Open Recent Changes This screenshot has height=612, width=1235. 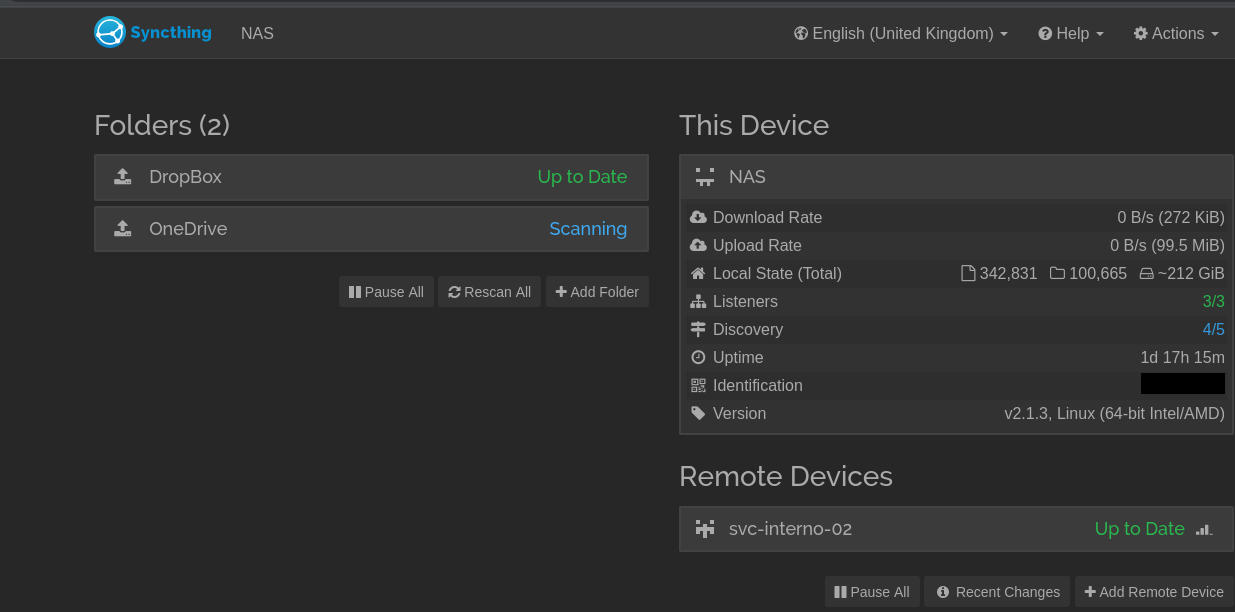[997, 592]
